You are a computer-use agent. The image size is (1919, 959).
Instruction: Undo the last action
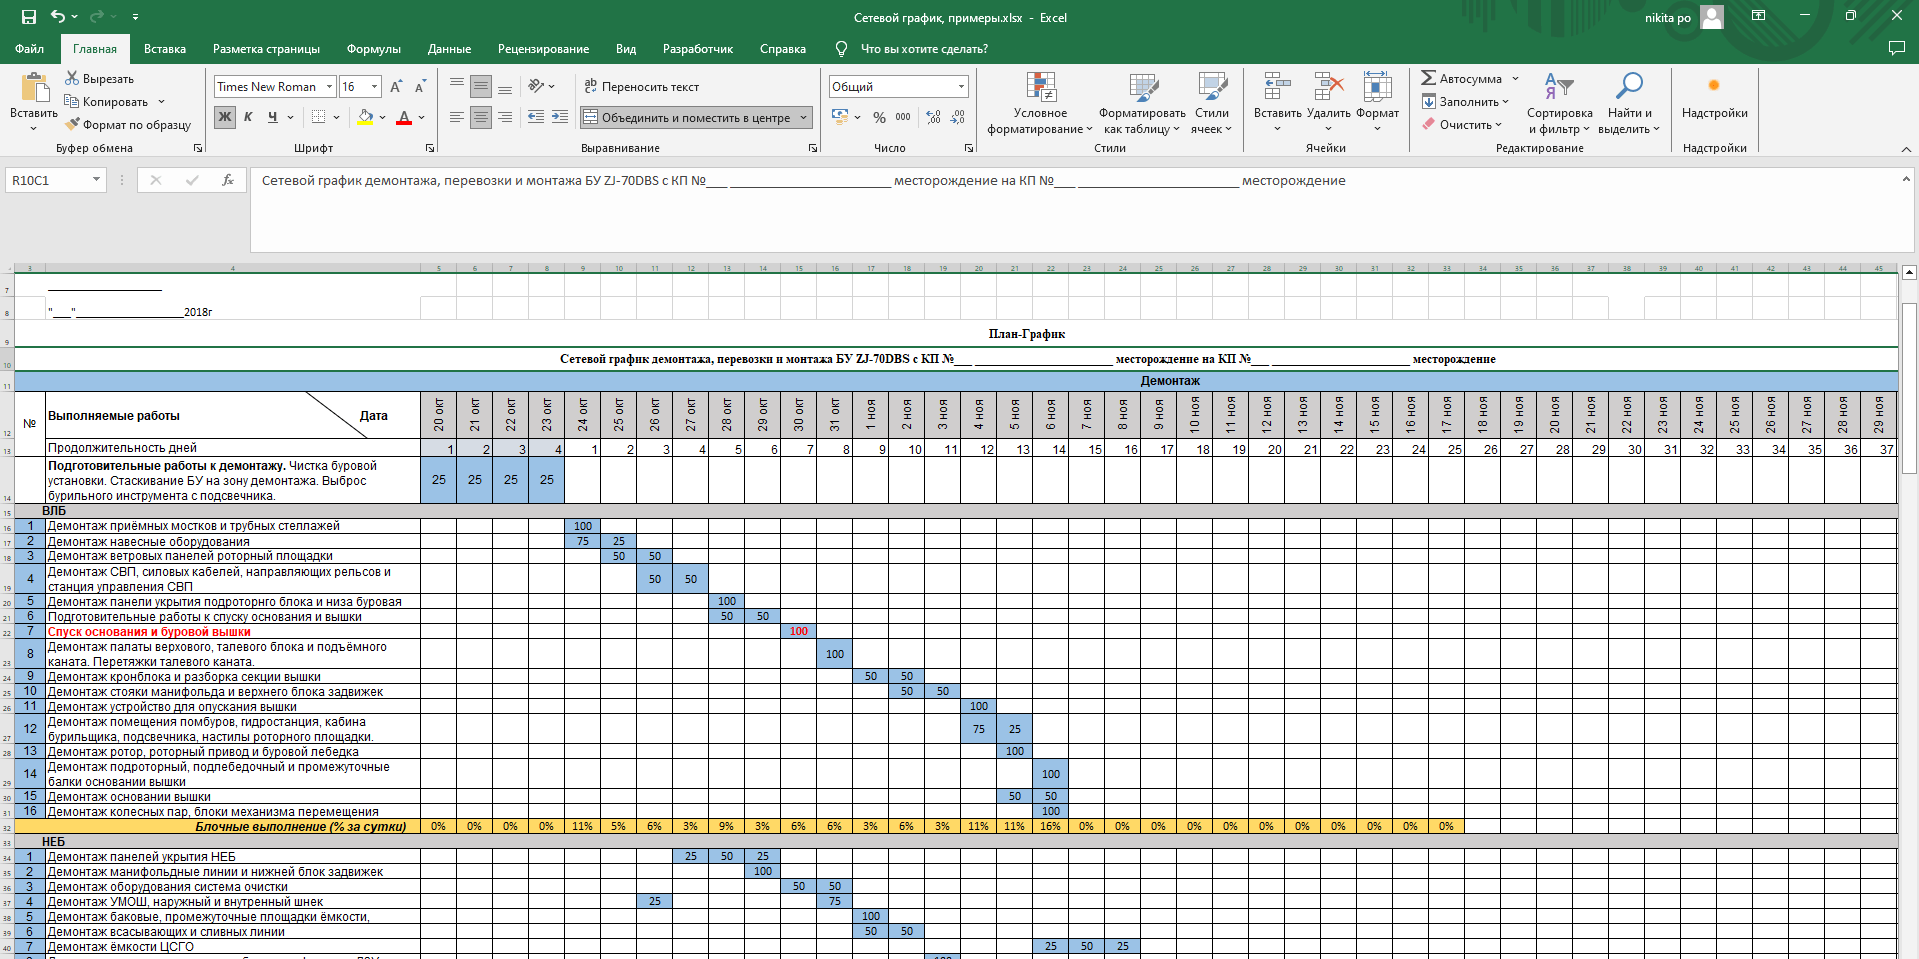(x=58, y=17)
